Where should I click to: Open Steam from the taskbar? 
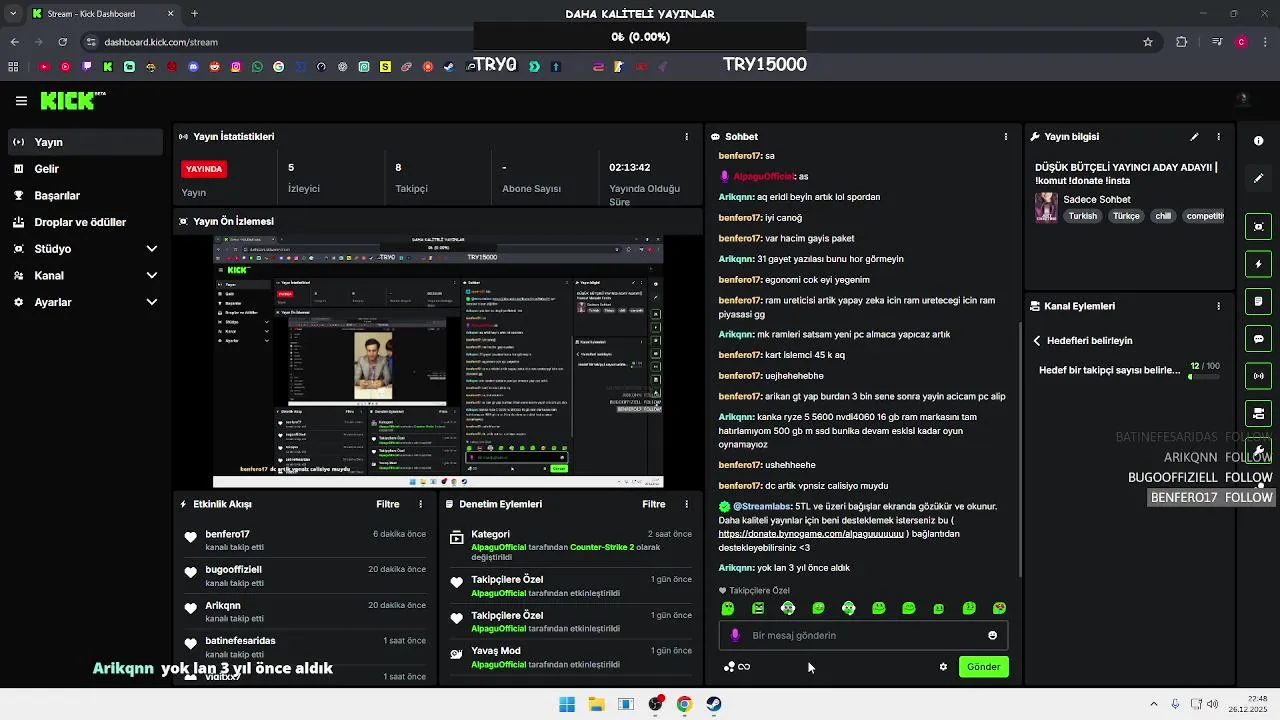coord(714,704)
